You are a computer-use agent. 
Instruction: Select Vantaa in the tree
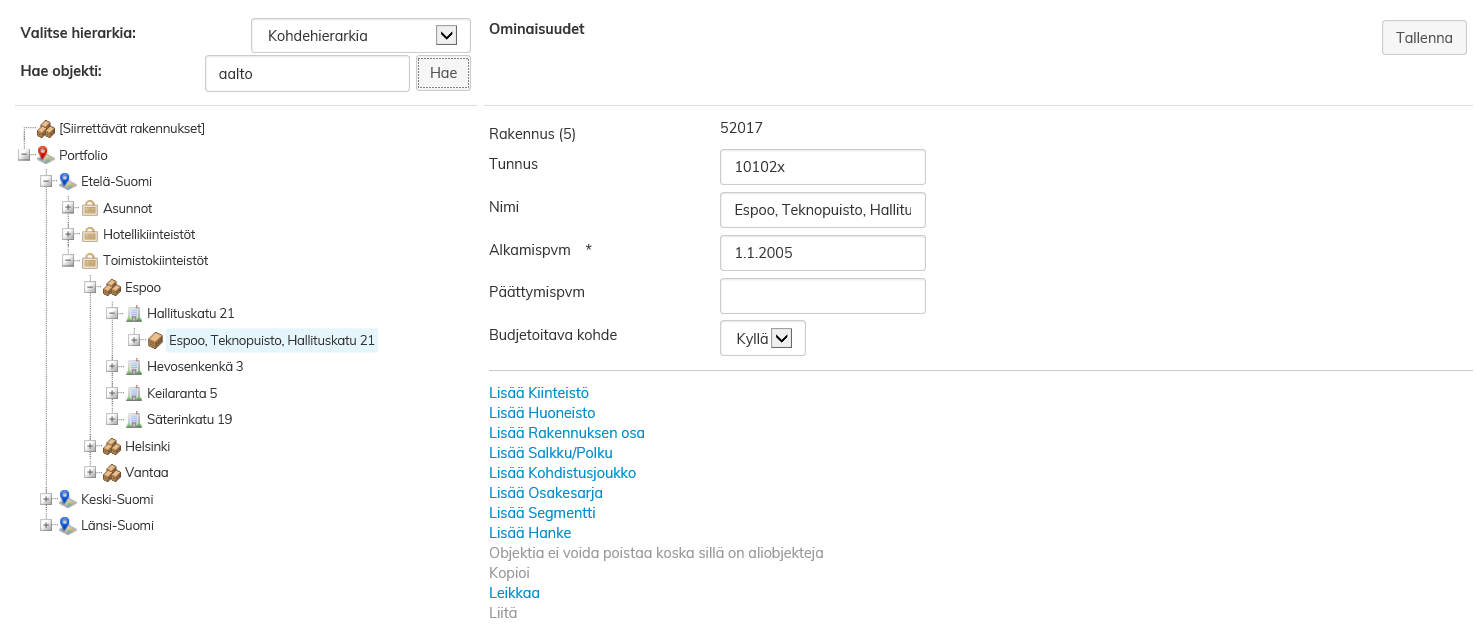146,472
